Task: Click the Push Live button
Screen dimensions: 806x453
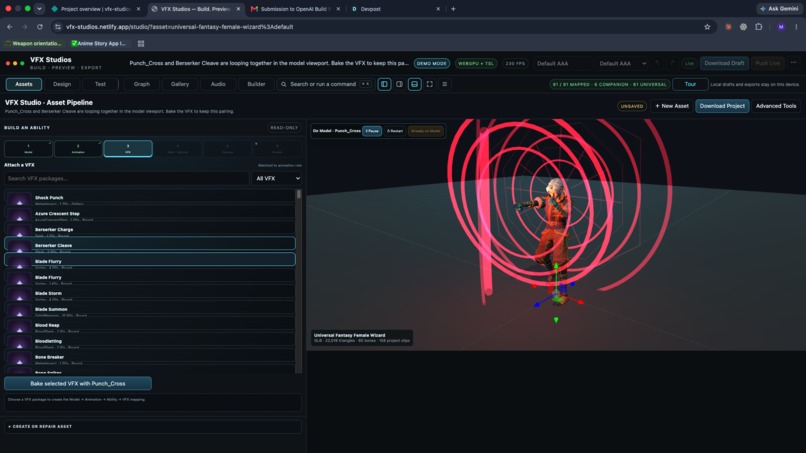Action: (767, 63)
